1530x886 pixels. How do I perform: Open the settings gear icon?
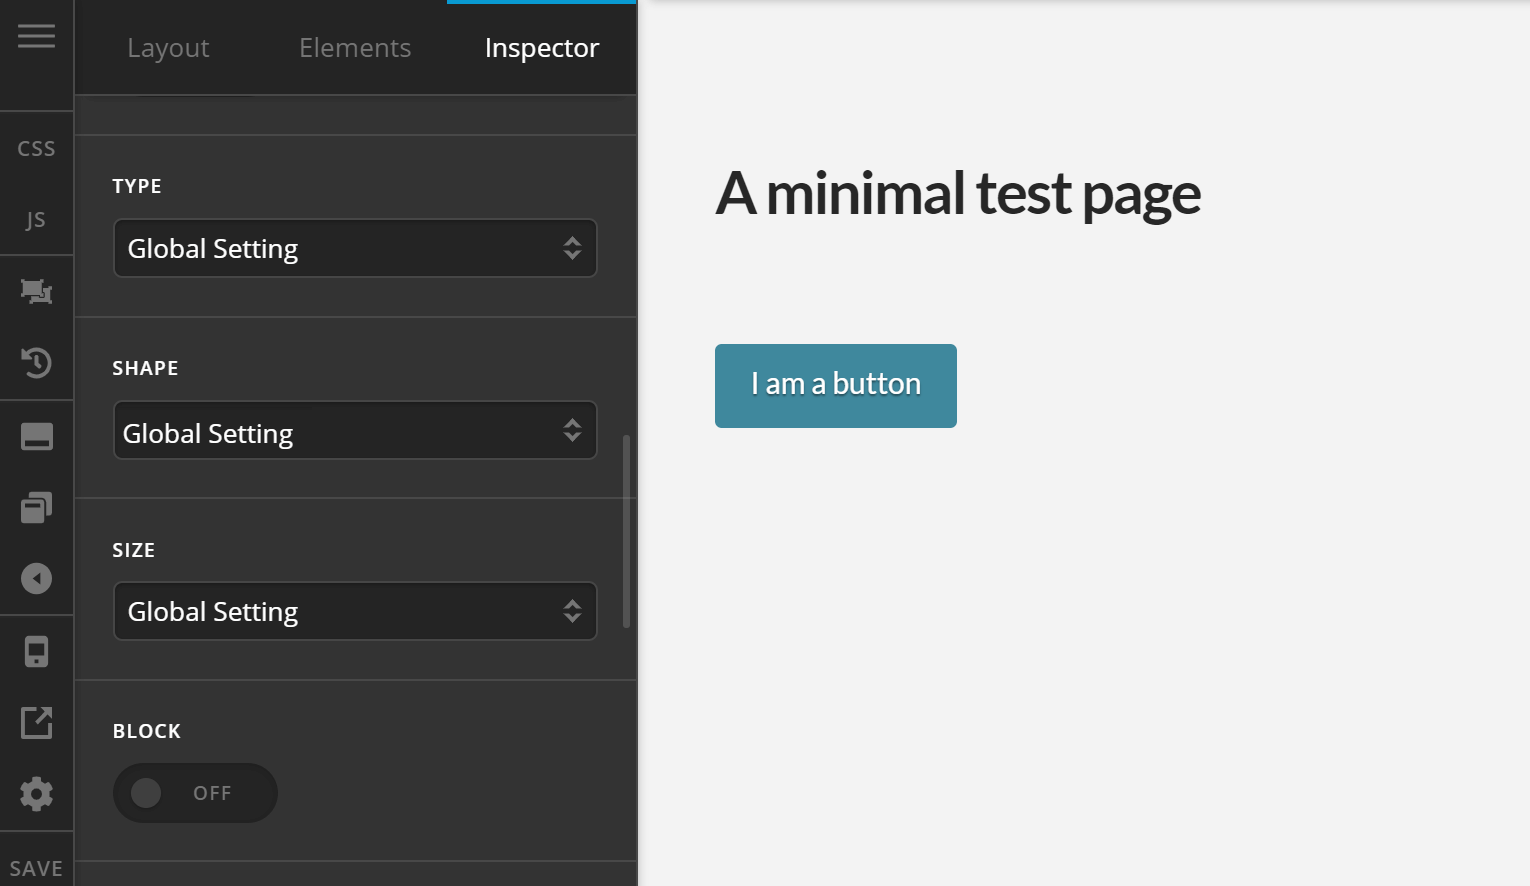37,794
